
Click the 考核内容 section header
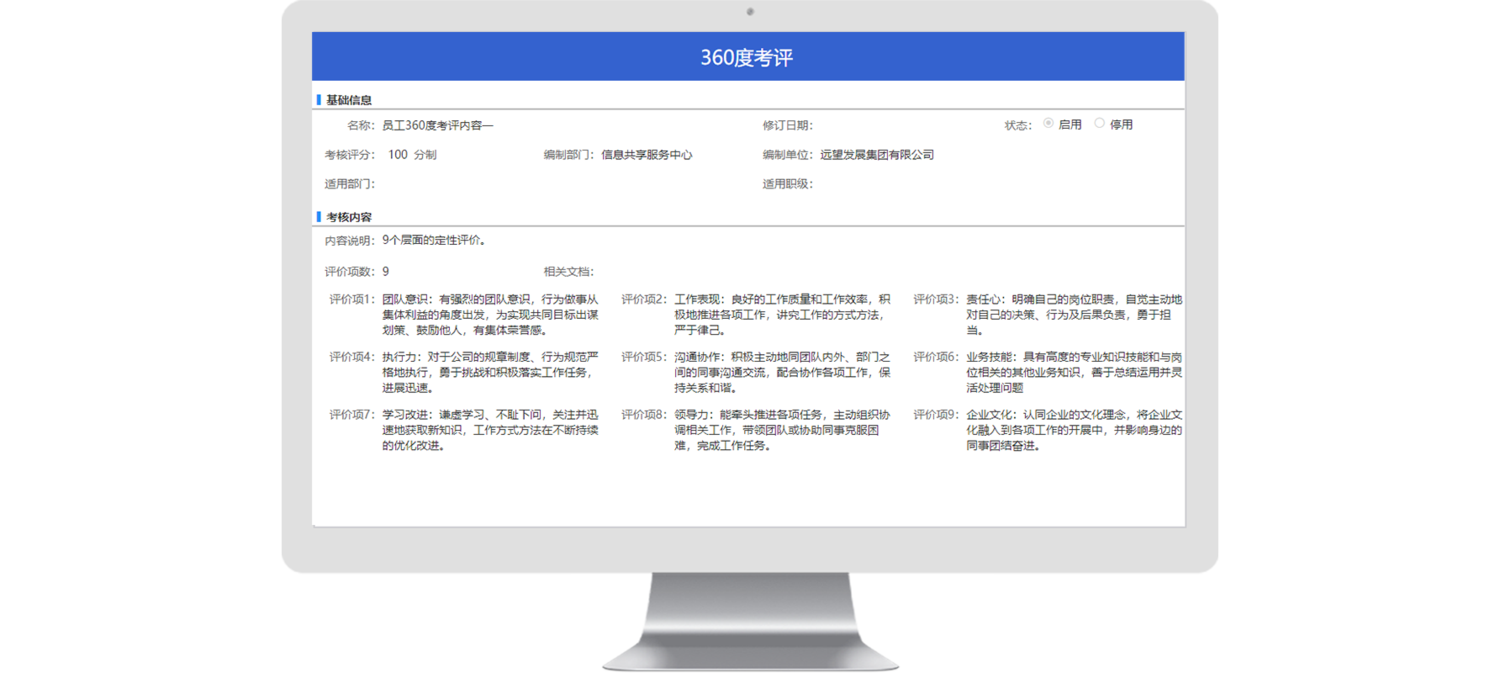click(348, 217)
